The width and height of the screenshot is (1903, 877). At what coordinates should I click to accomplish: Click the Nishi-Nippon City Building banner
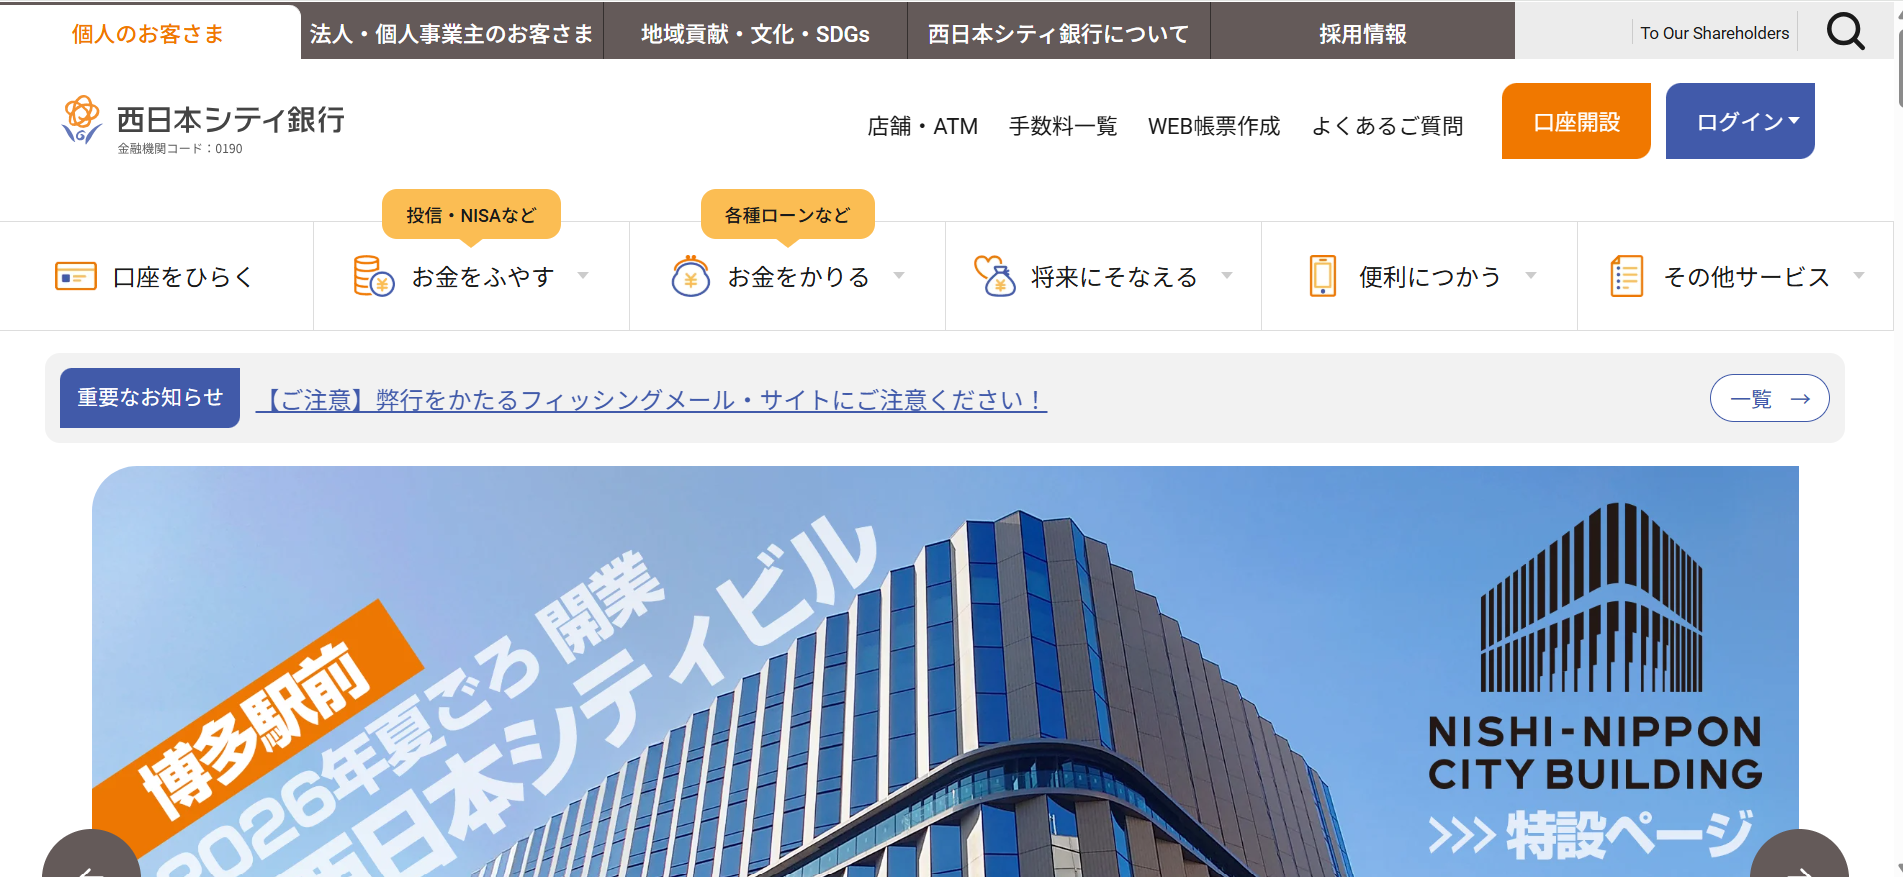coord(945,670)
